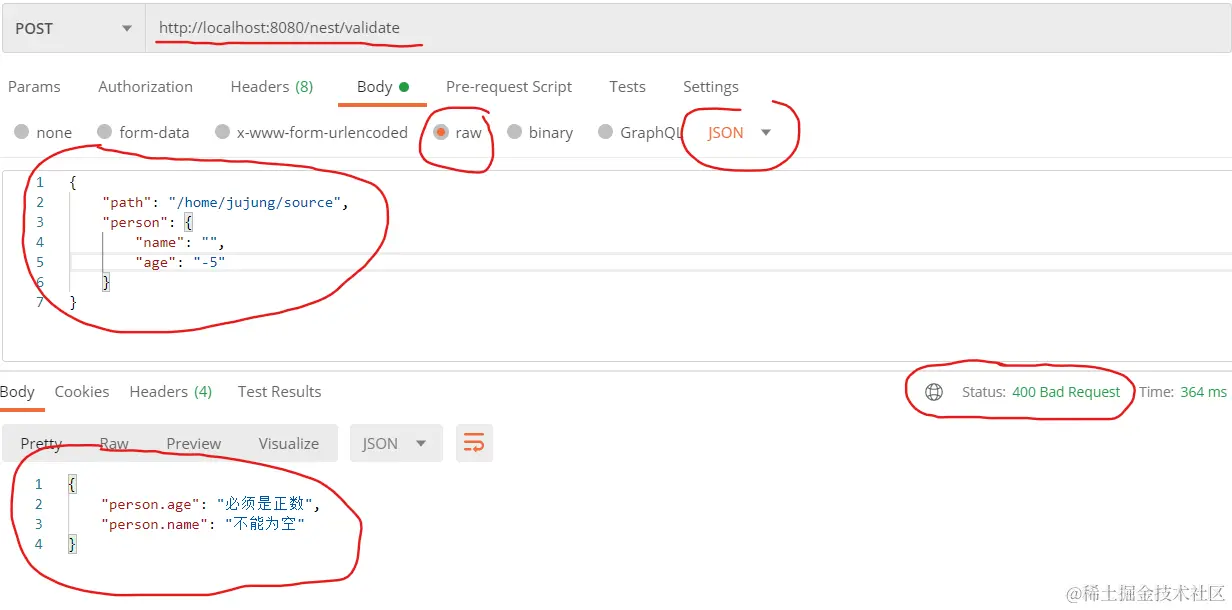Open the POST method dropdown
The image size is (1232, 610).
click(x=74, y=28)
